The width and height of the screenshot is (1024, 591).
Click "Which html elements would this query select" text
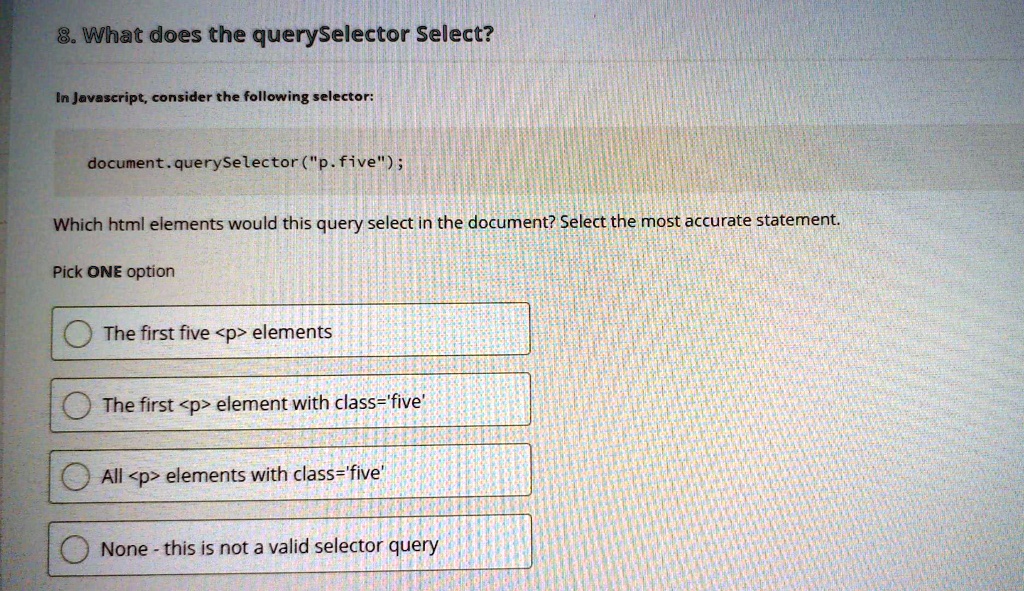pyautogui.click(x=250, y=223)
